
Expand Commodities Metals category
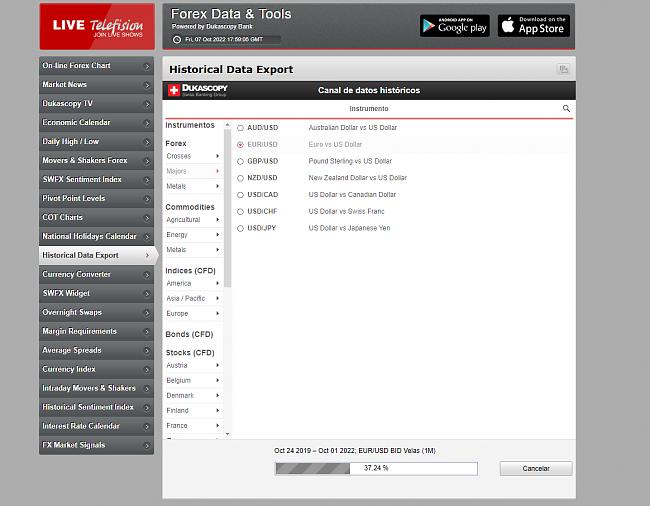[x=193, y=250]
